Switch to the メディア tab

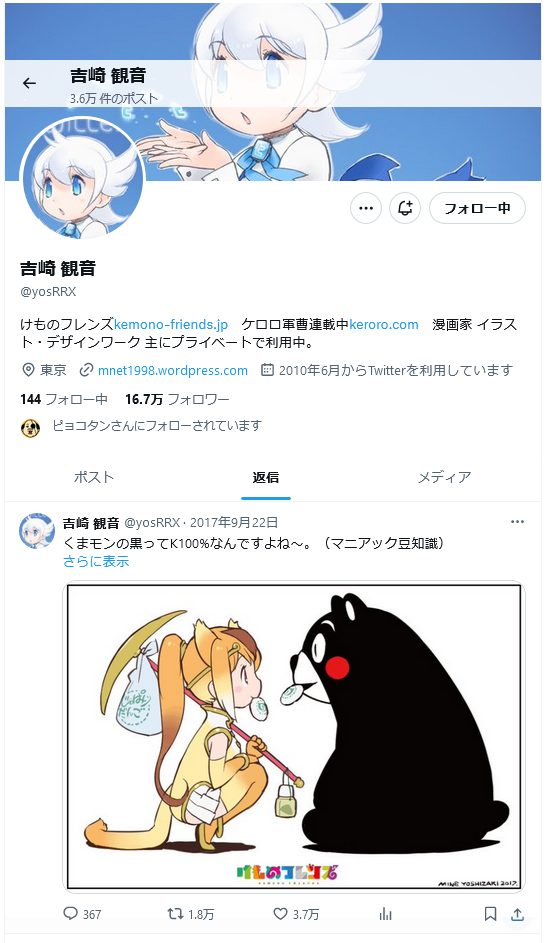(445, 478)
